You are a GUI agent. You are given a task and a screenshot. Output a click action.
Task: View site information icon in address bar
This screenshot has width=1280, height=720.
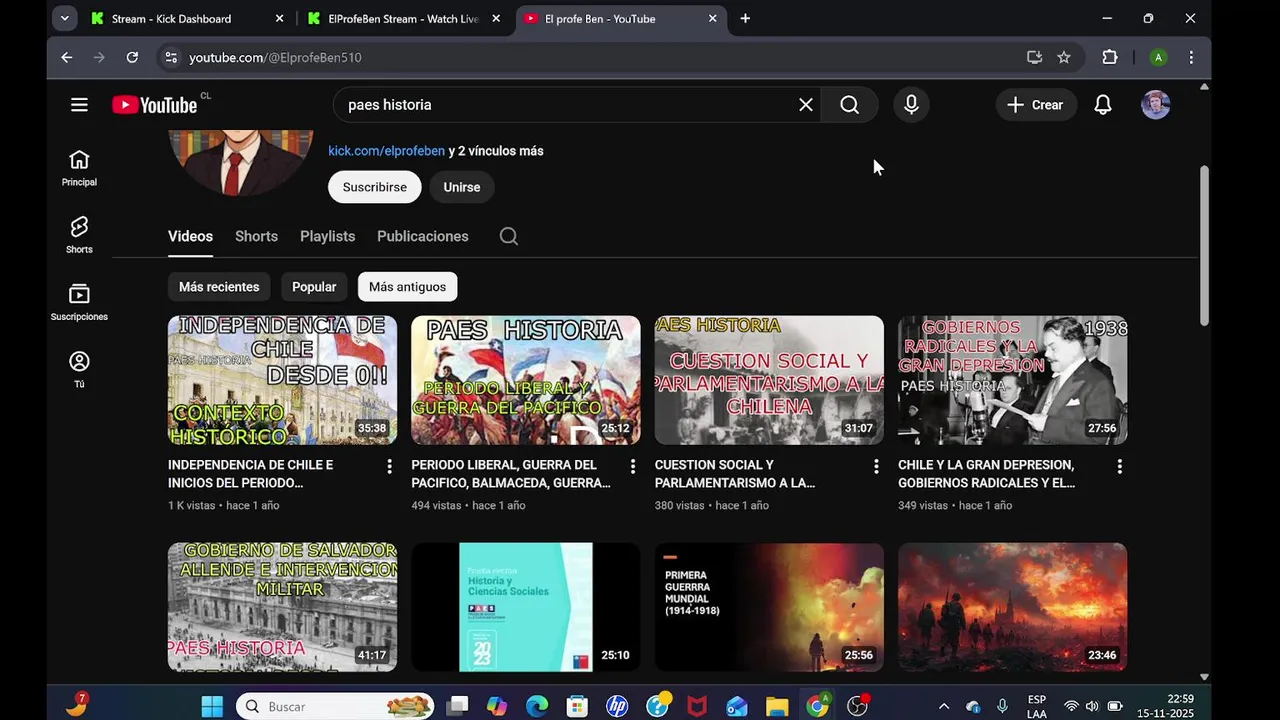(171, 57)
